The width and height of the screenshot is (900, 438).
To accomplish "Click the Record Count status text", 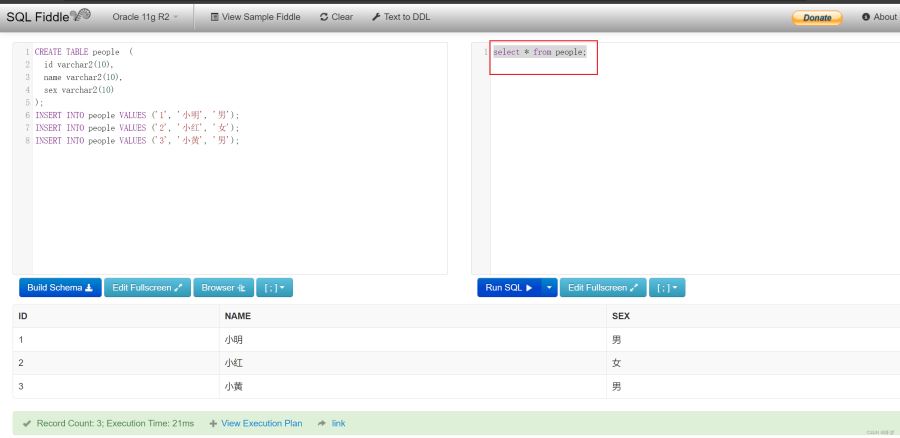I will coord(115,424).
